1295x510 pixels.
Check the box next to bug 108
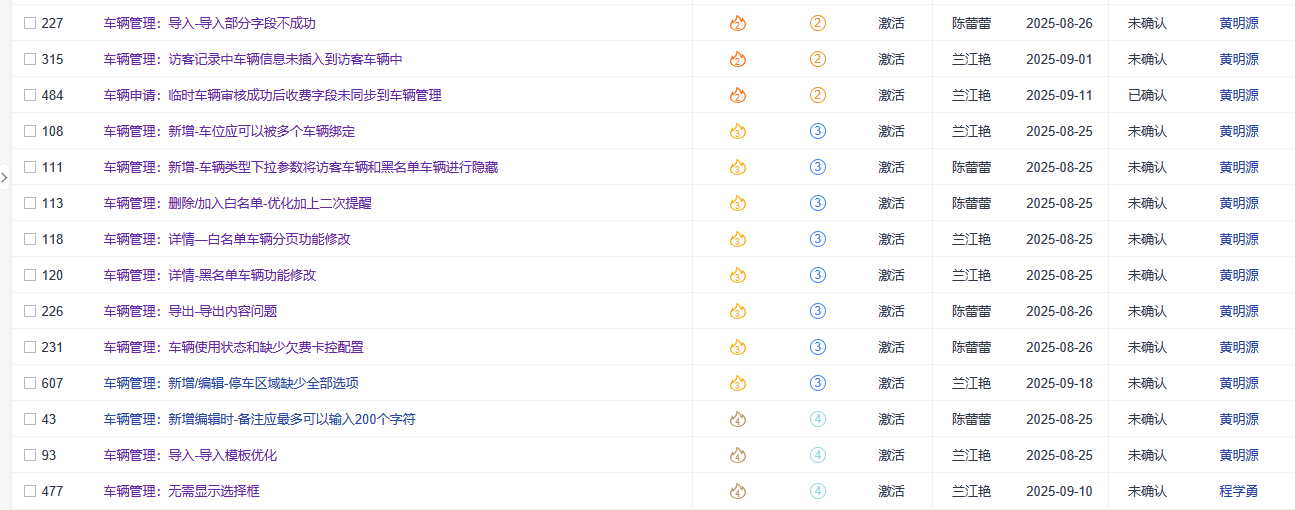point(30,131)
